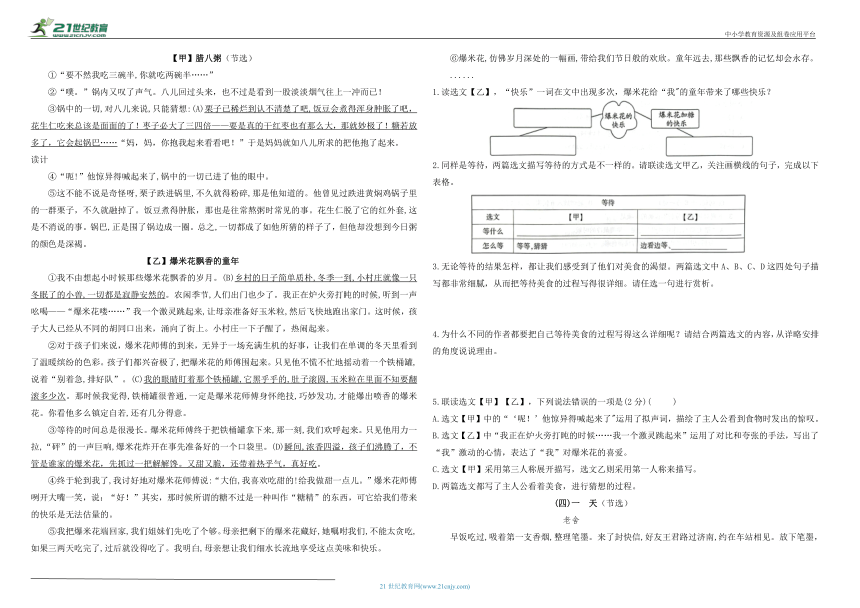Click the diagram box "爆米花加糖的快乐"
860x608 pixels.
[676, 118]
